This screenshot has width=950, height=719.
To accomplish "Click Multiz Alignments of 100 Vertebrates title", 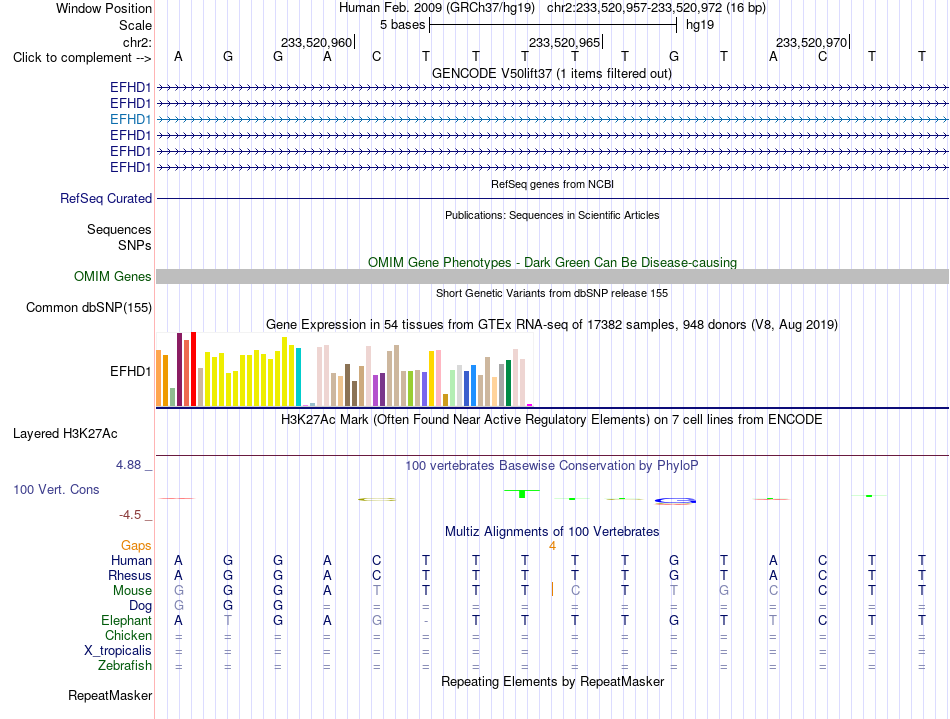I will click(552, 531).
